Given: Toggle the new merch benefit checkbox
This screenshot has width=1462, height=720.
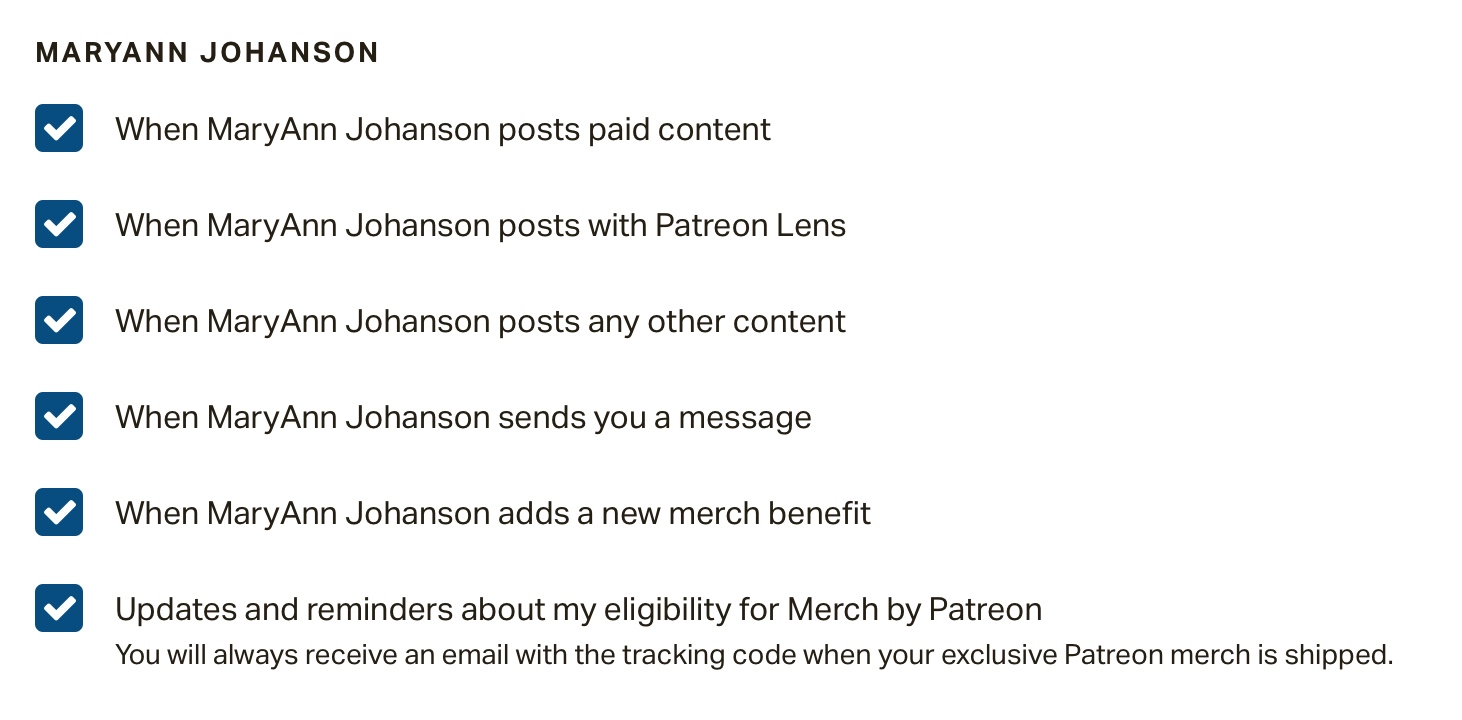Looking at the screenshot, I should tap(59, 512).
